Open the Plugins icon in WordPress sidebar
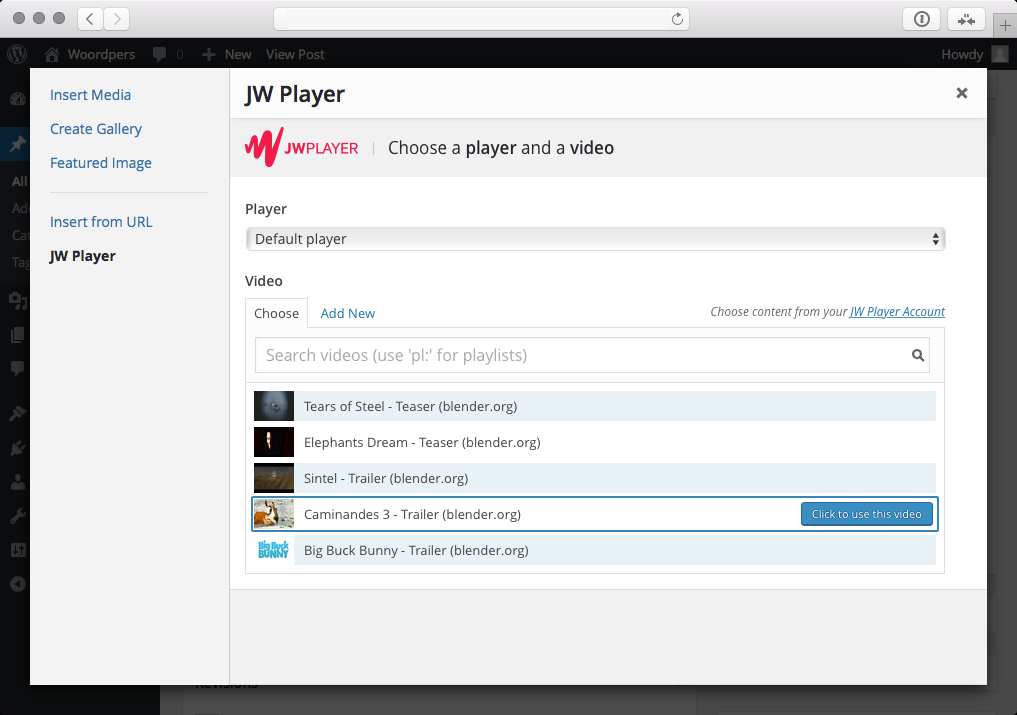Screen dimensions: 1017x715 point(18,448)
